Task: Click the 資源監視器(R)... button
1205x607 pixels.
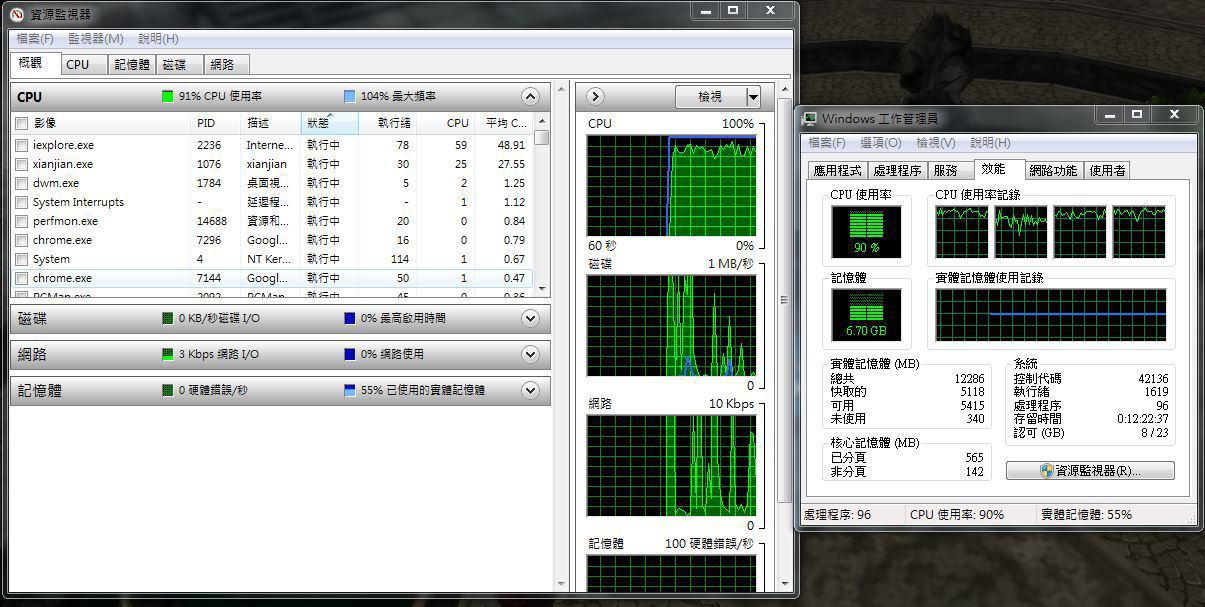Action: [1090, 470]
